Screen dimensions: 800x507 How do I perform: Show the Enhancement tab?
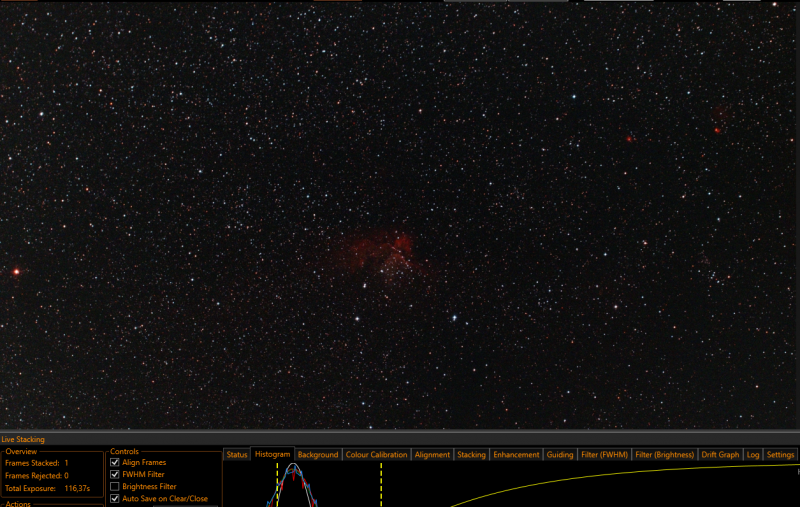point(516,454)
